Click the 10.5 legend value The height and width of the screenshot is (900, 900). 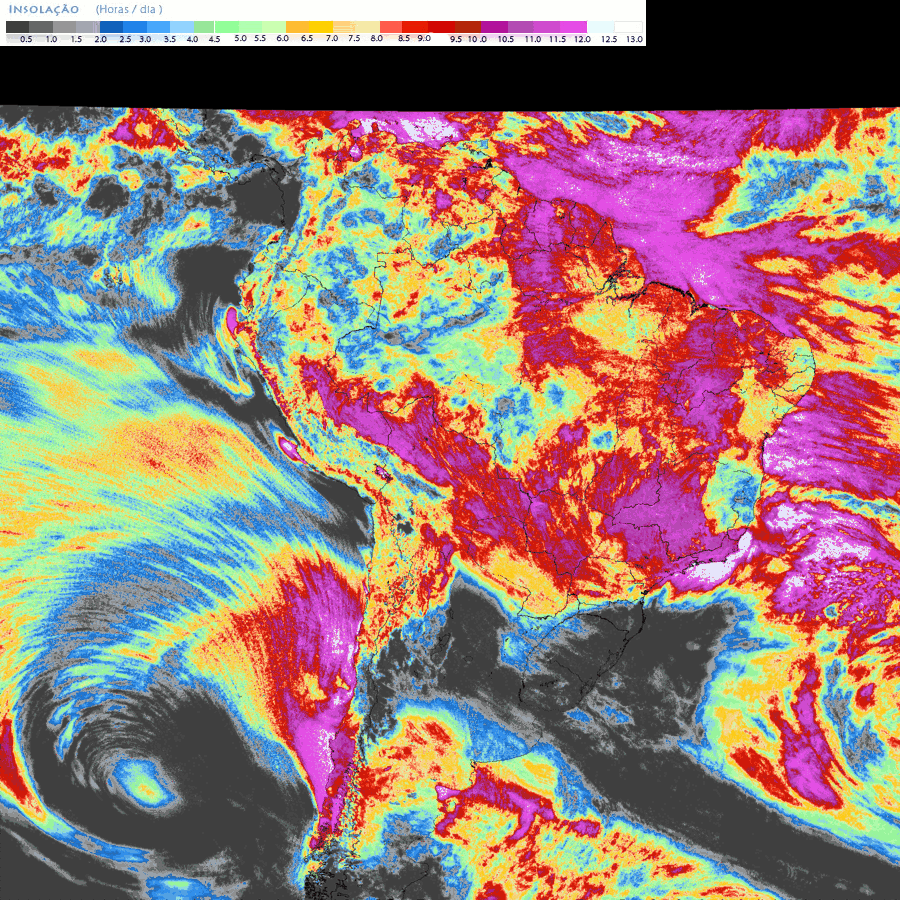(506, 39)
